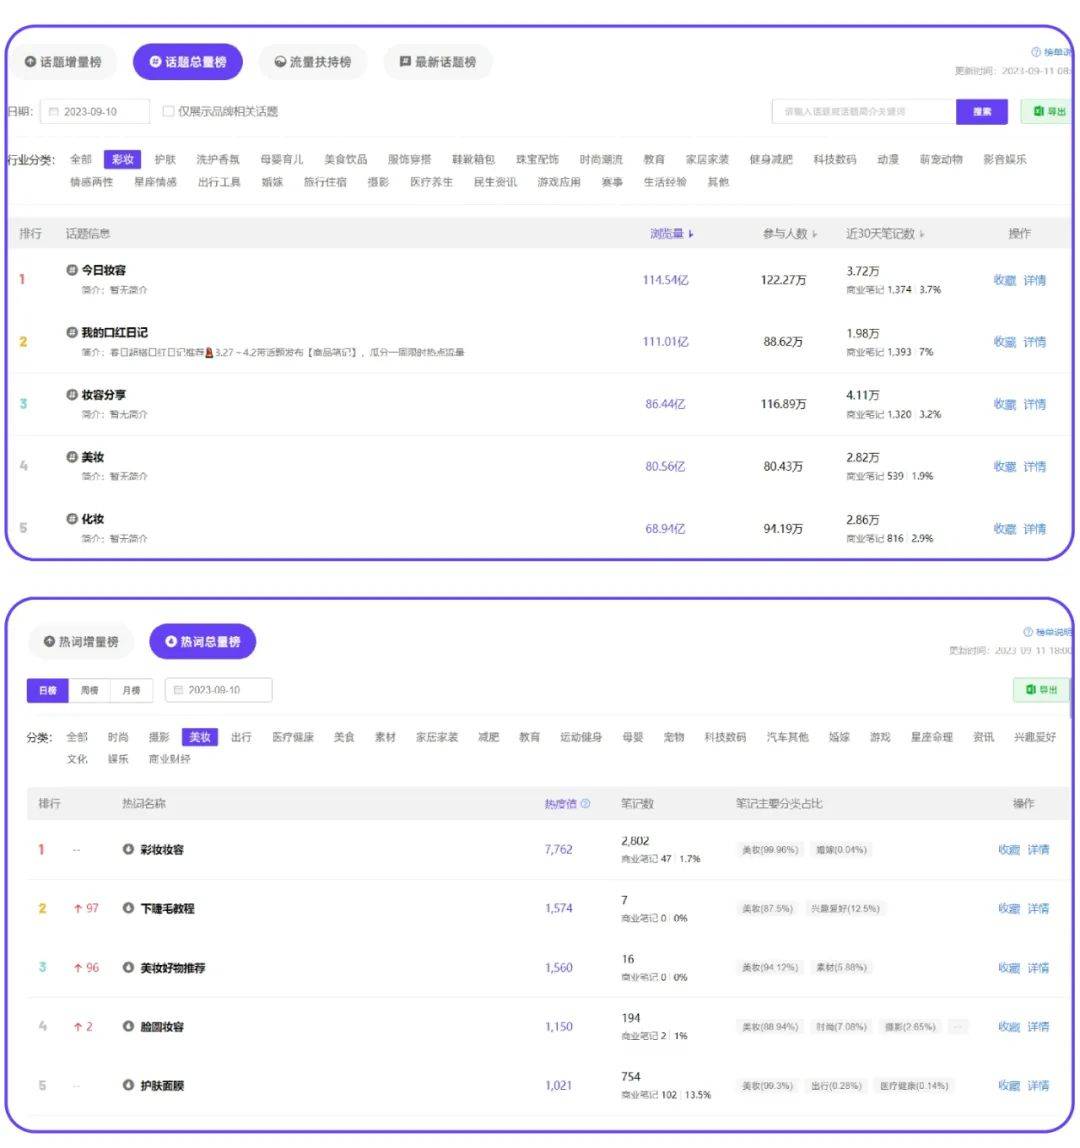Image resolution: width=1080 pixels, height=1148 pixels.
Task: Select the 周榜 period toggle
Action: [89, 690]
